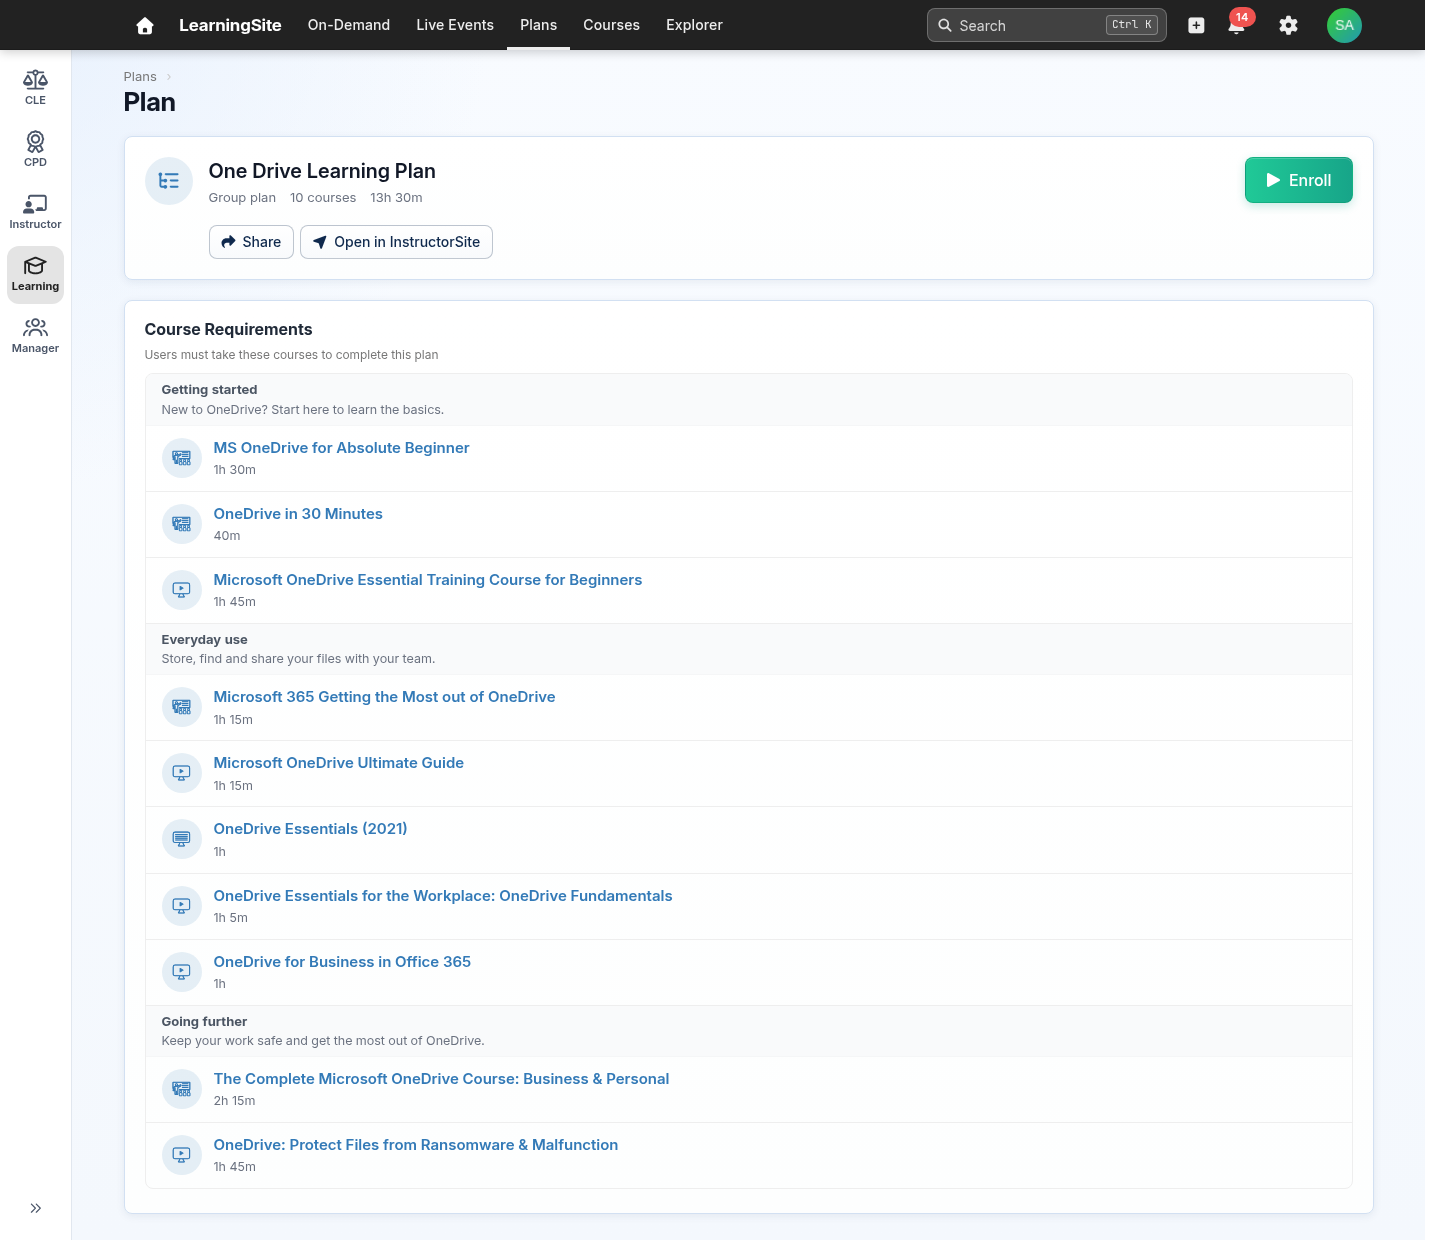Click icon beside OneDrive Essentials (2021)
This screenshot has width=1440, height=1240.
(181, 839)
